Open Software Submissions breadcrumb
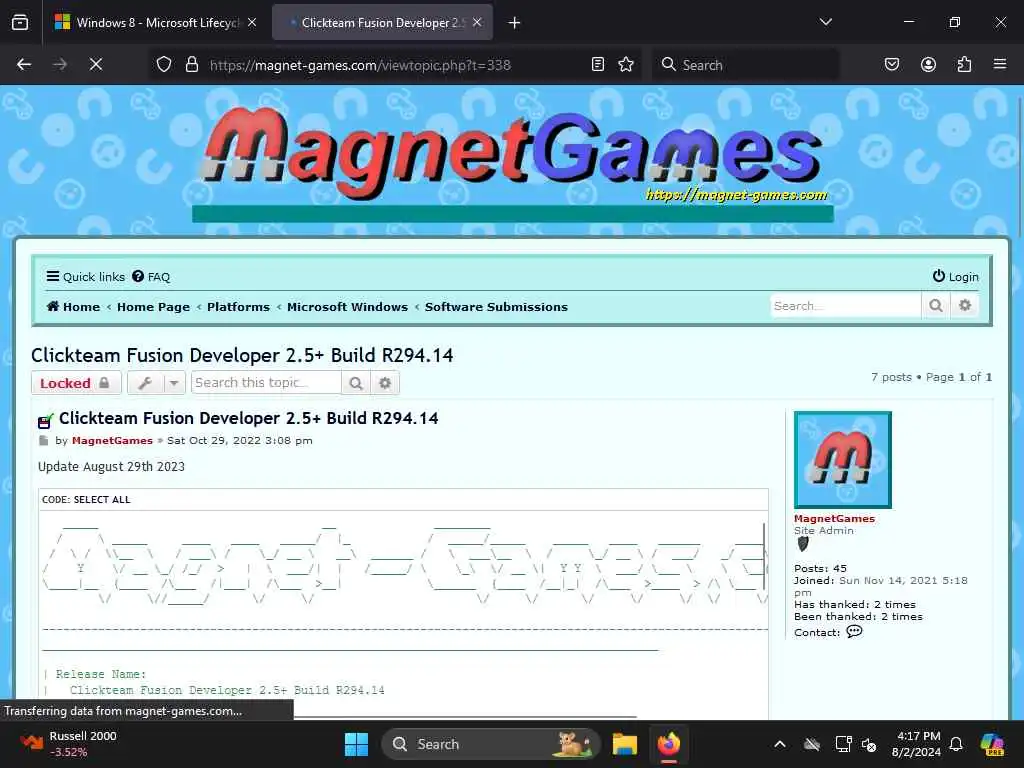 click(x=496, y=307)
